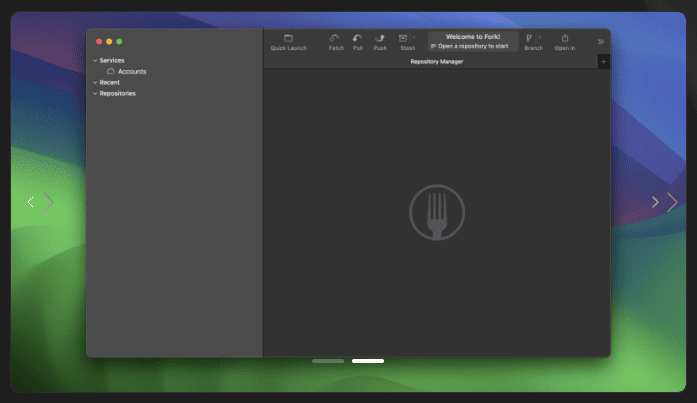
Task: Close the Fork window with red button
Action: tap(99, 41)
